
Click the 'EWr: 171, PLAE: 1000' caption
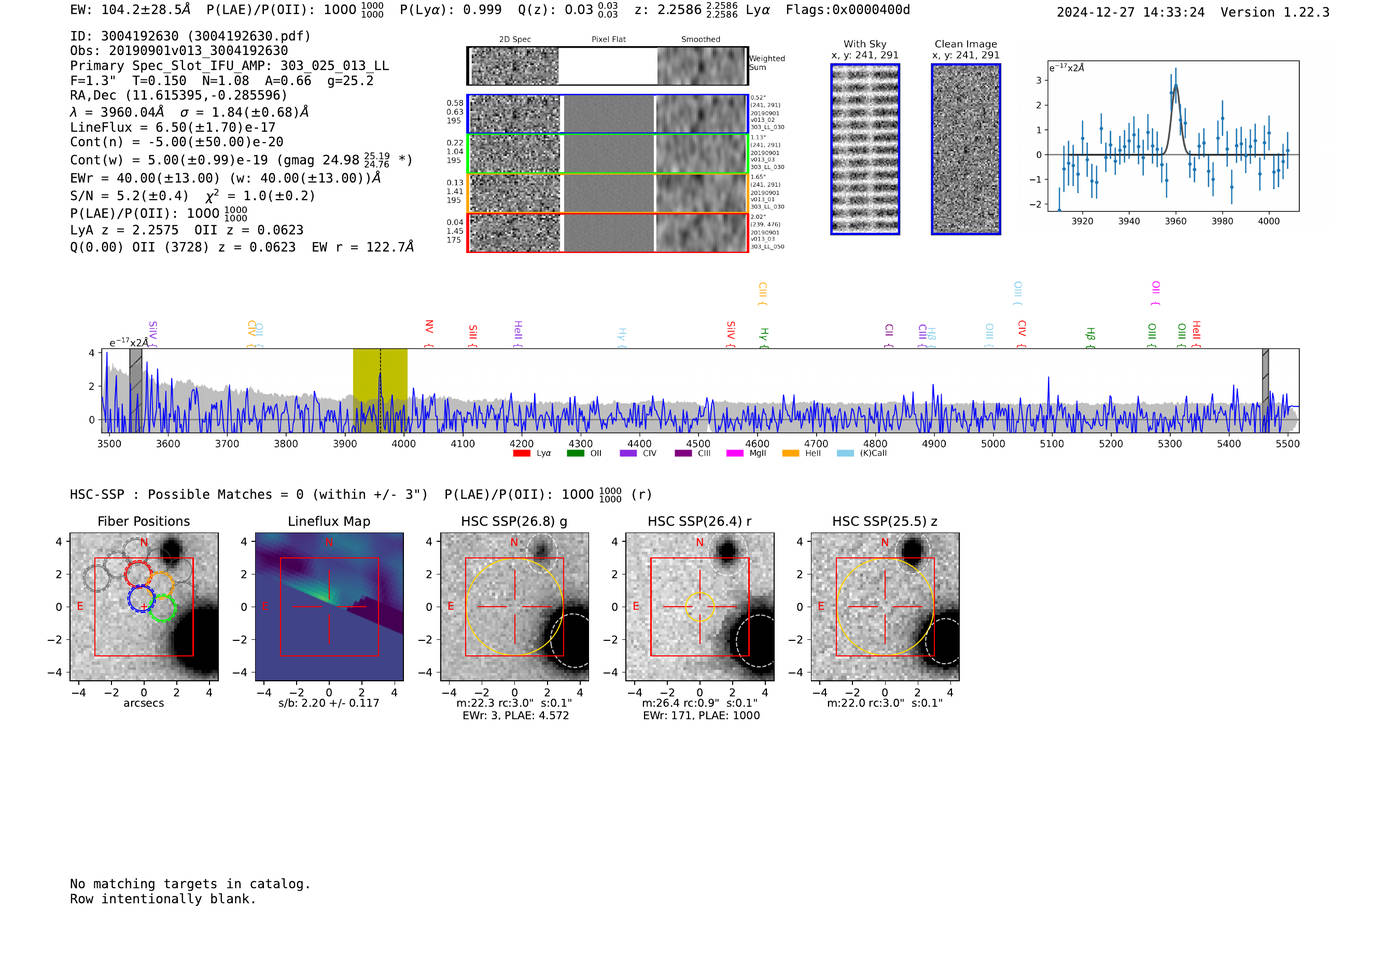[x=701, y=715]
